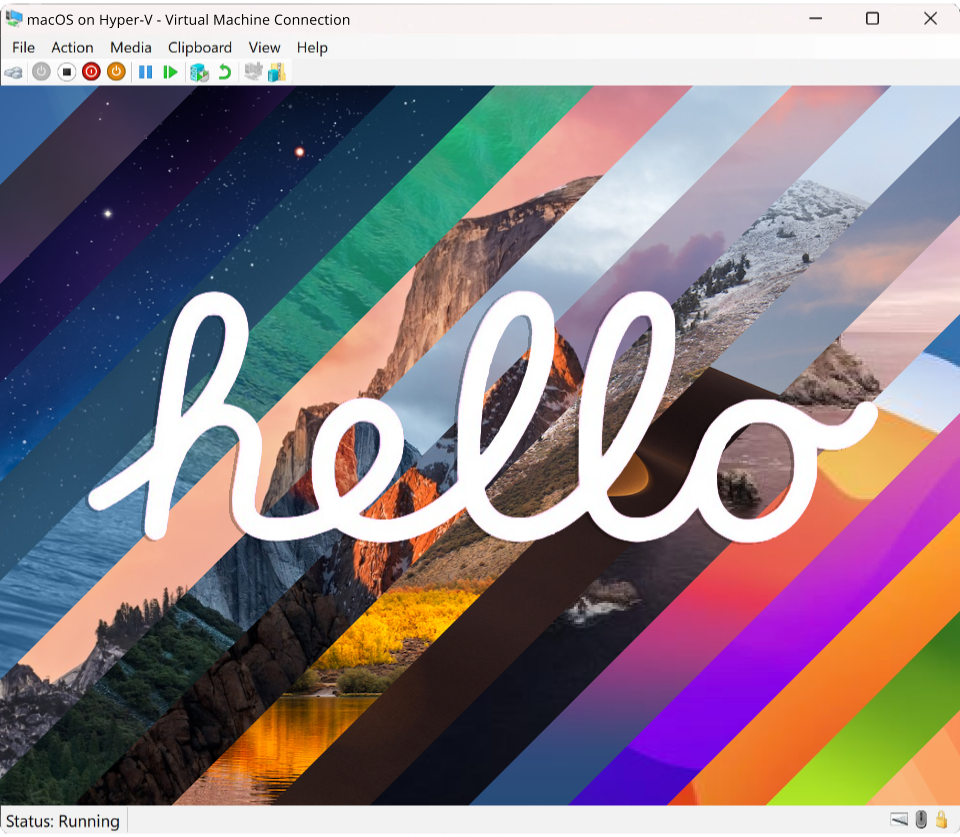Click the VM window title bar app icon

13,19
